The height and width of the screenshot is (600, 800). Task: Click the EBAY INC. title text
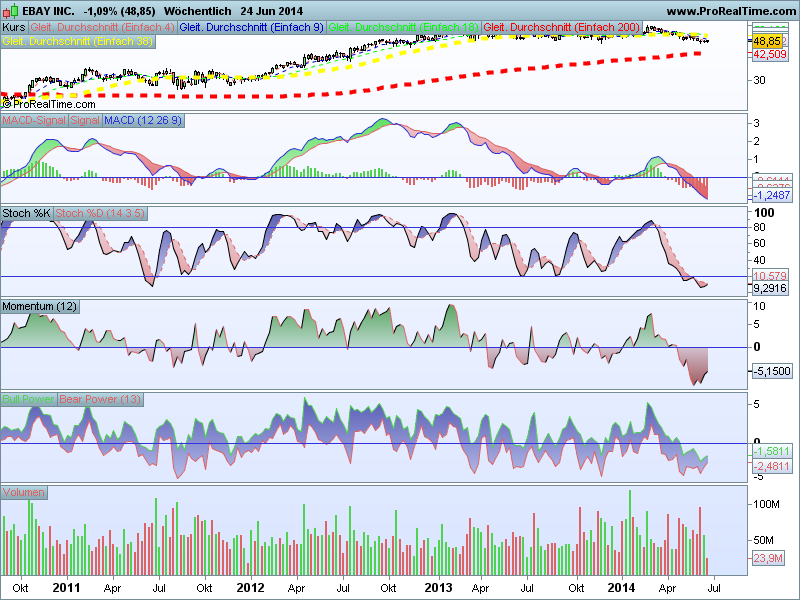pos(48,11)
